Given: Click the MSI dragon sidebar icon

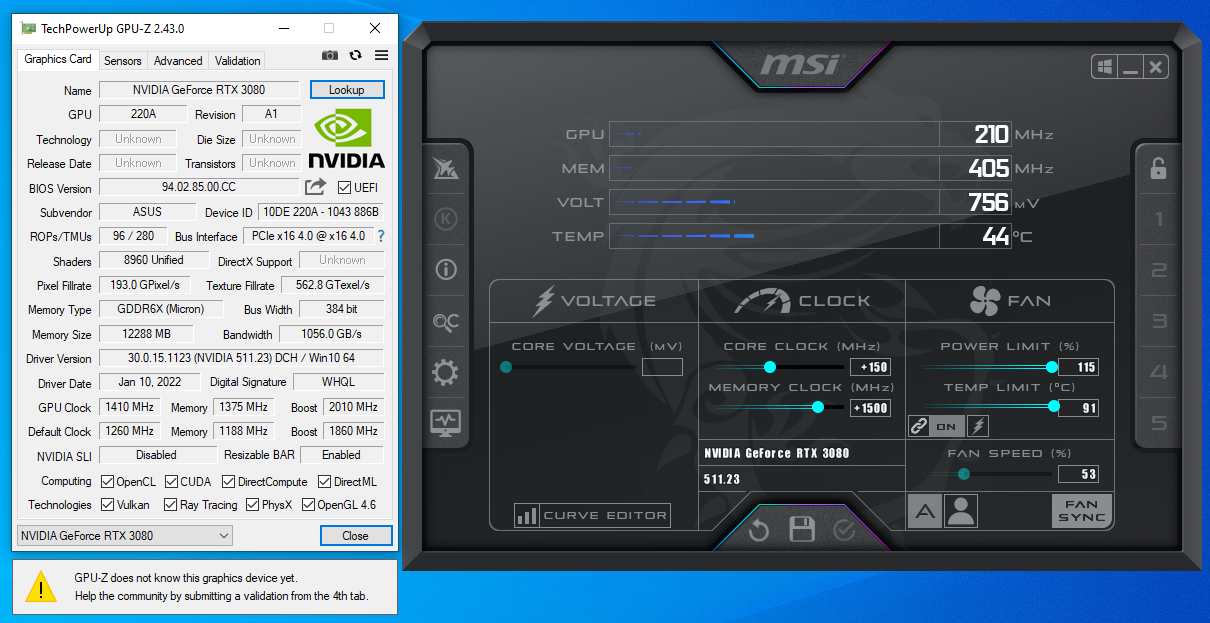Looking at the screenshot, I should click(x=446, y=168).
